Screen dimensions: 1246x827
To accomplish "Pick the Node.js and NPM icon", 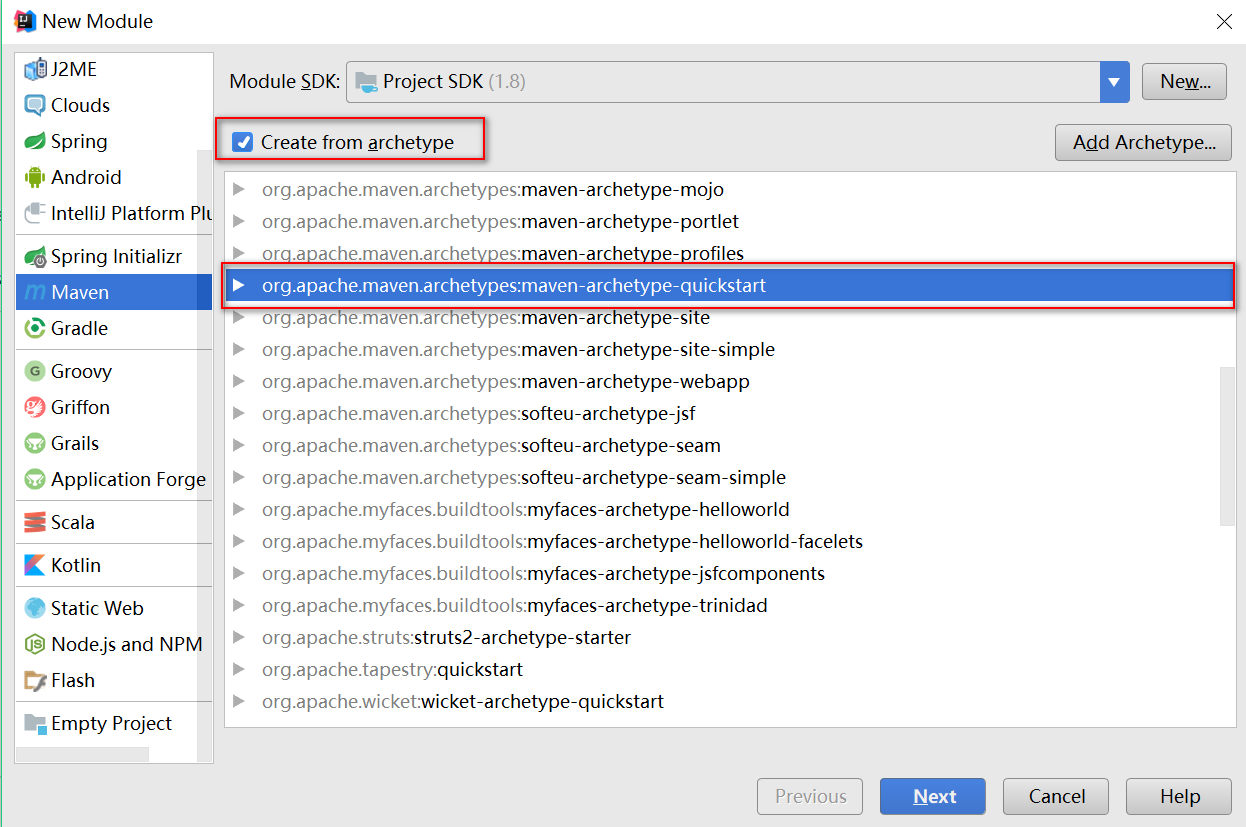I will (35, 644).
